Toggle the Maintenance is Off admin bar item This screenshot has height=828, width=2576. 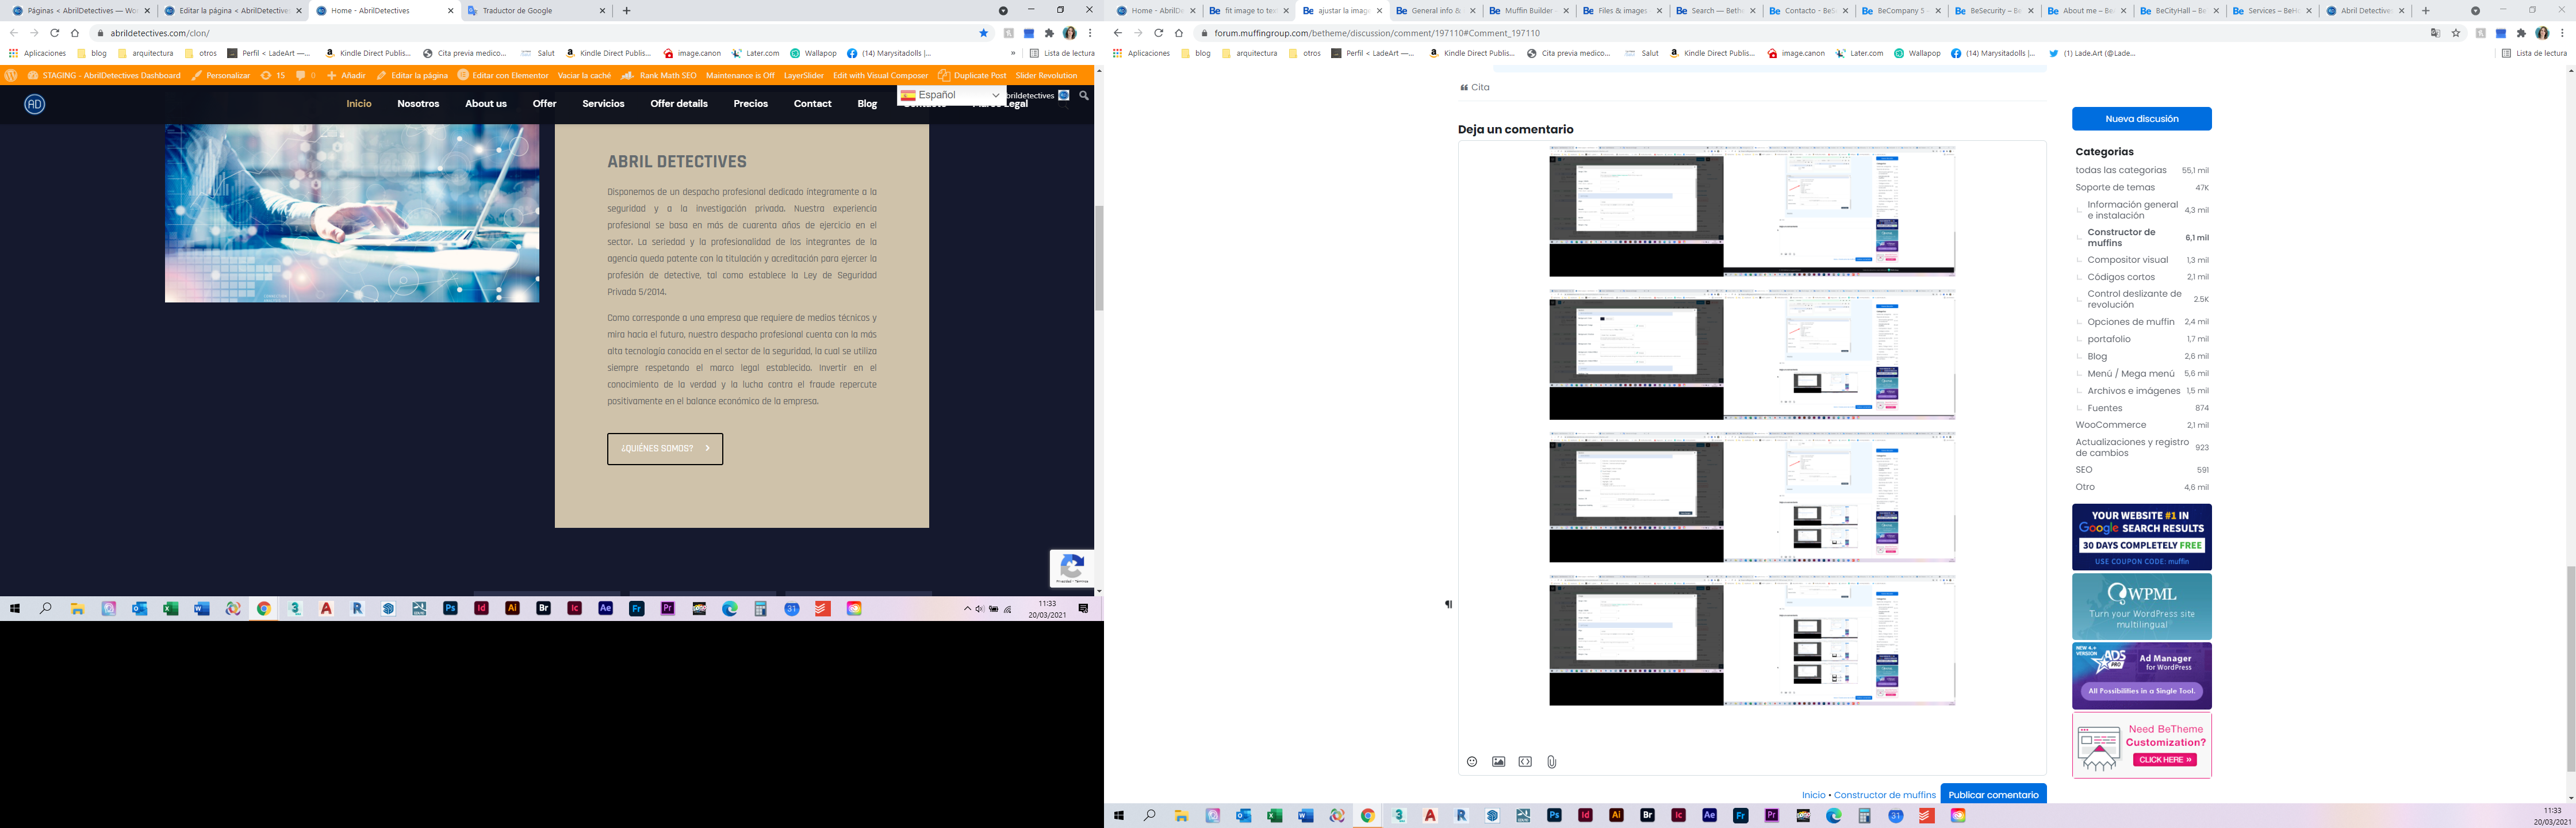pyautogui.click(x=740, y=75)
